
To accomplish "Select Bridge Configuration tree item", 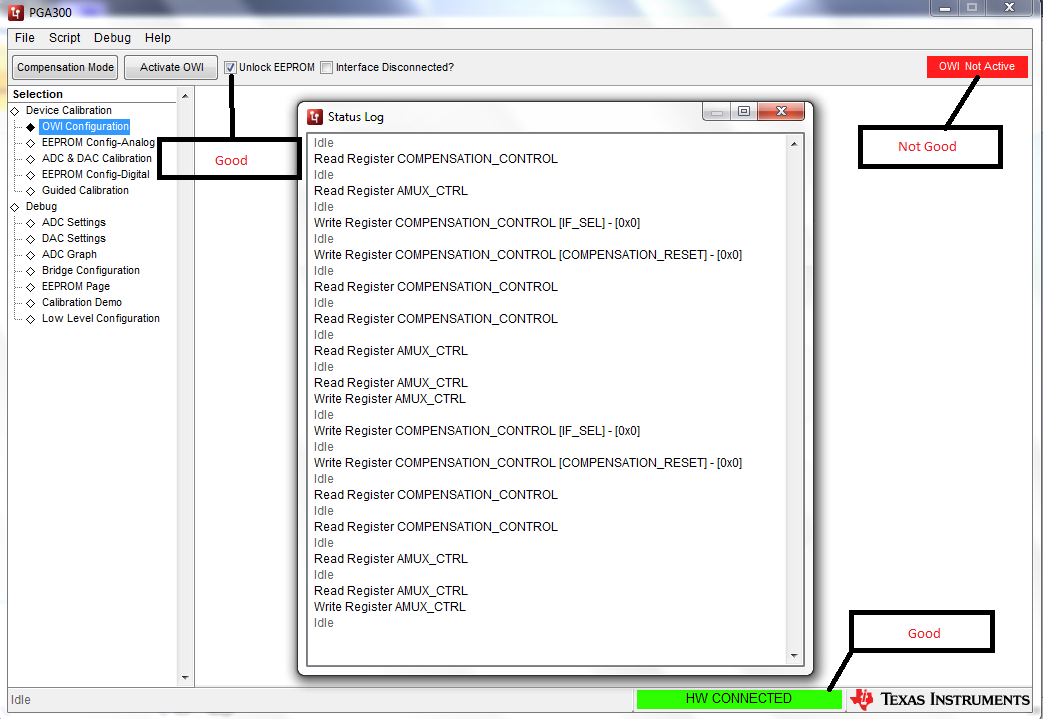I will pyautogui.click(x=90, y=270).
